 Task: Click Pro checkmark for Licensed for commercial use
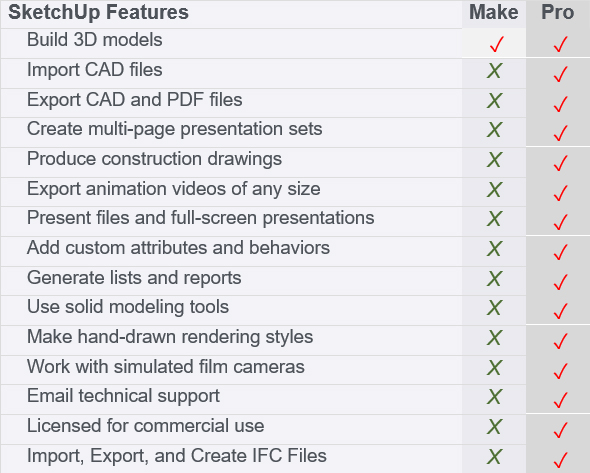(561, 430)
